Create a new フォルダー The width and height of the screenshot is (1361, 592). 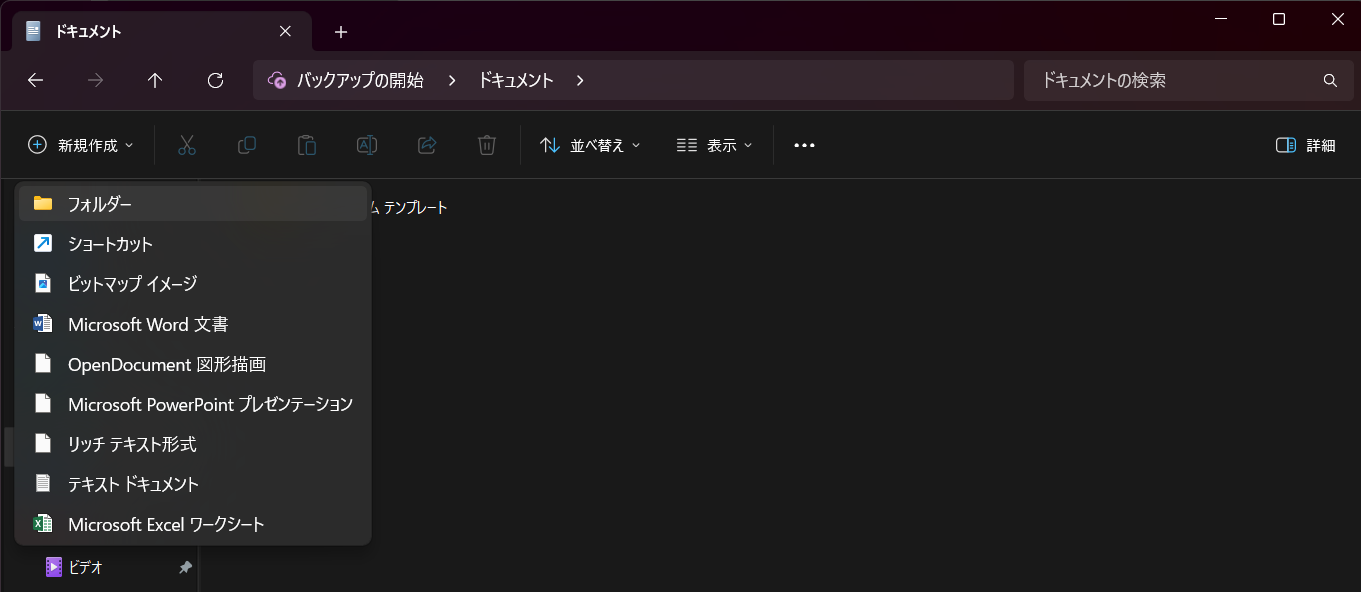[193, 204]
